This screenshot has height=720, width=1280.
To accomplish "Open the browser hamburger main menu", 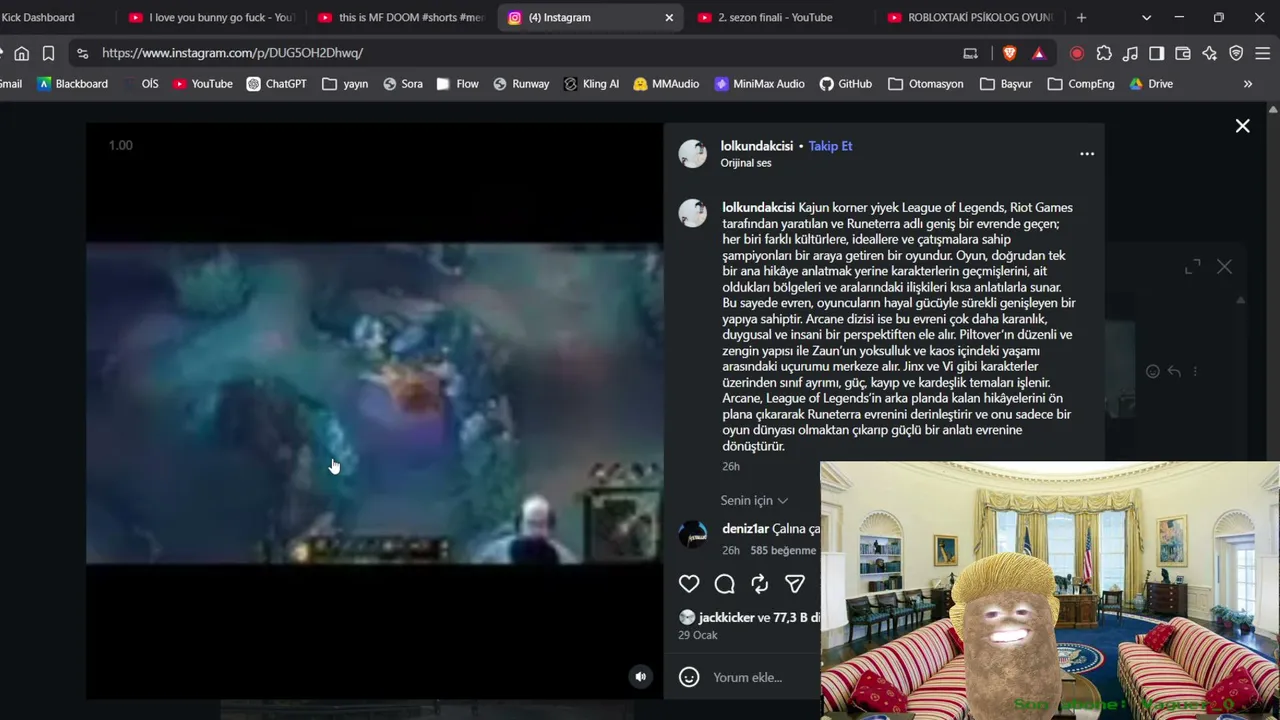I will coord(1263,53).
